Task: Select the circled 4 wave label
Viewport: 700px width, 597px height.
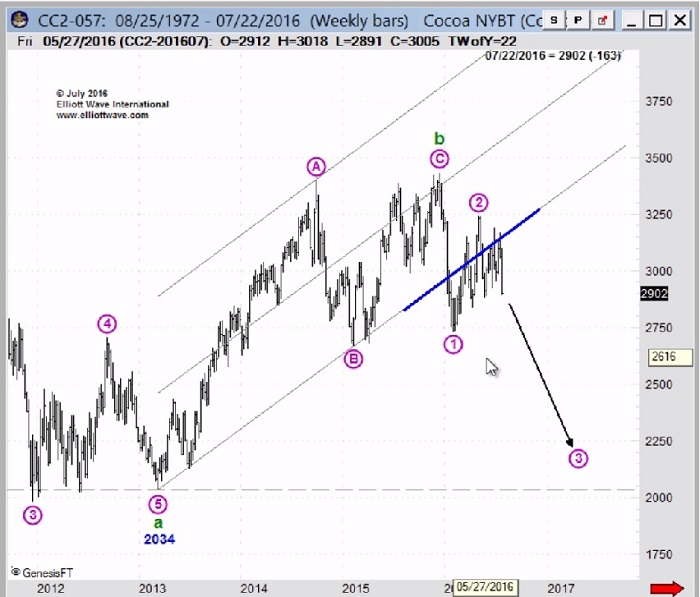Action: click(107, 324)
